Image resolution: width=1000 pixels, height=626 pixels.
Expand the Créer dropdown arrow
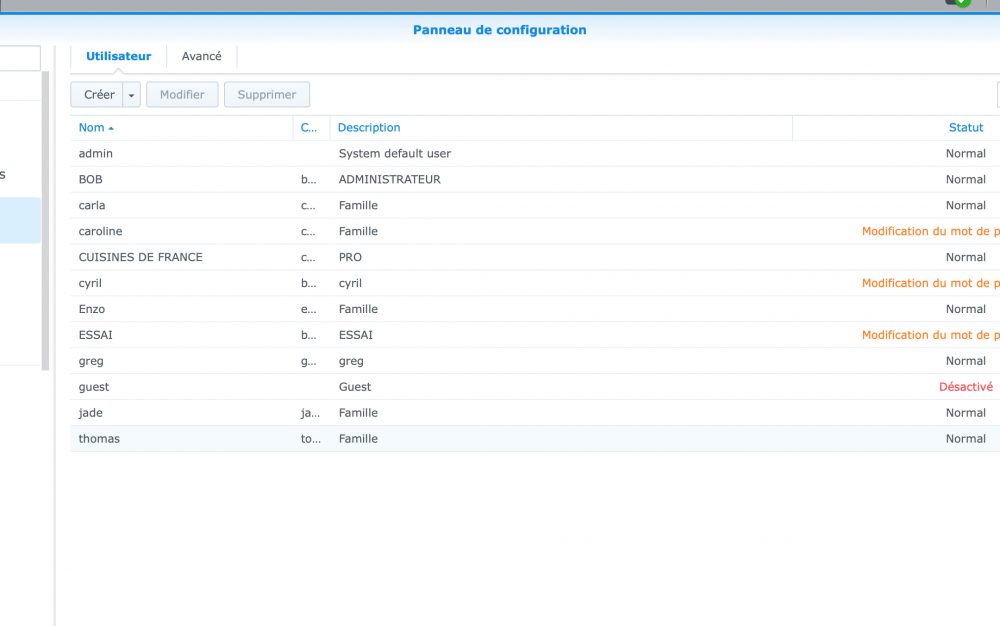pyautogui.click(x=131, y=95)
